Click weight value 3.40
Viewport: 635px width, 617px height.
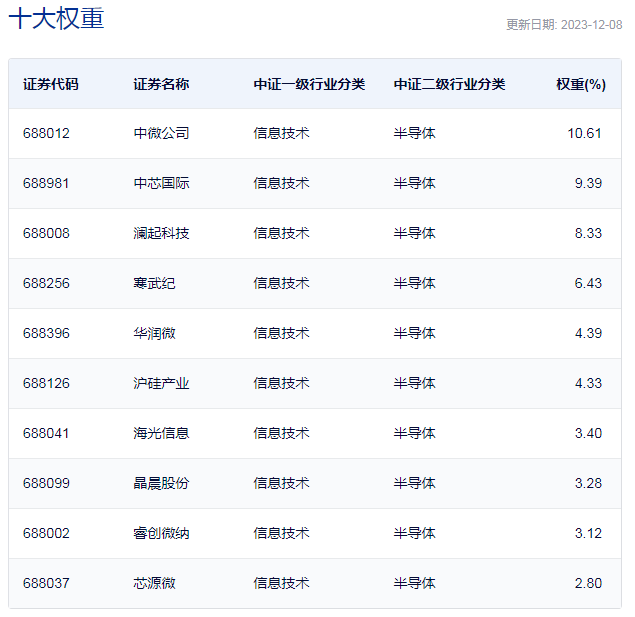click(588, 433)
